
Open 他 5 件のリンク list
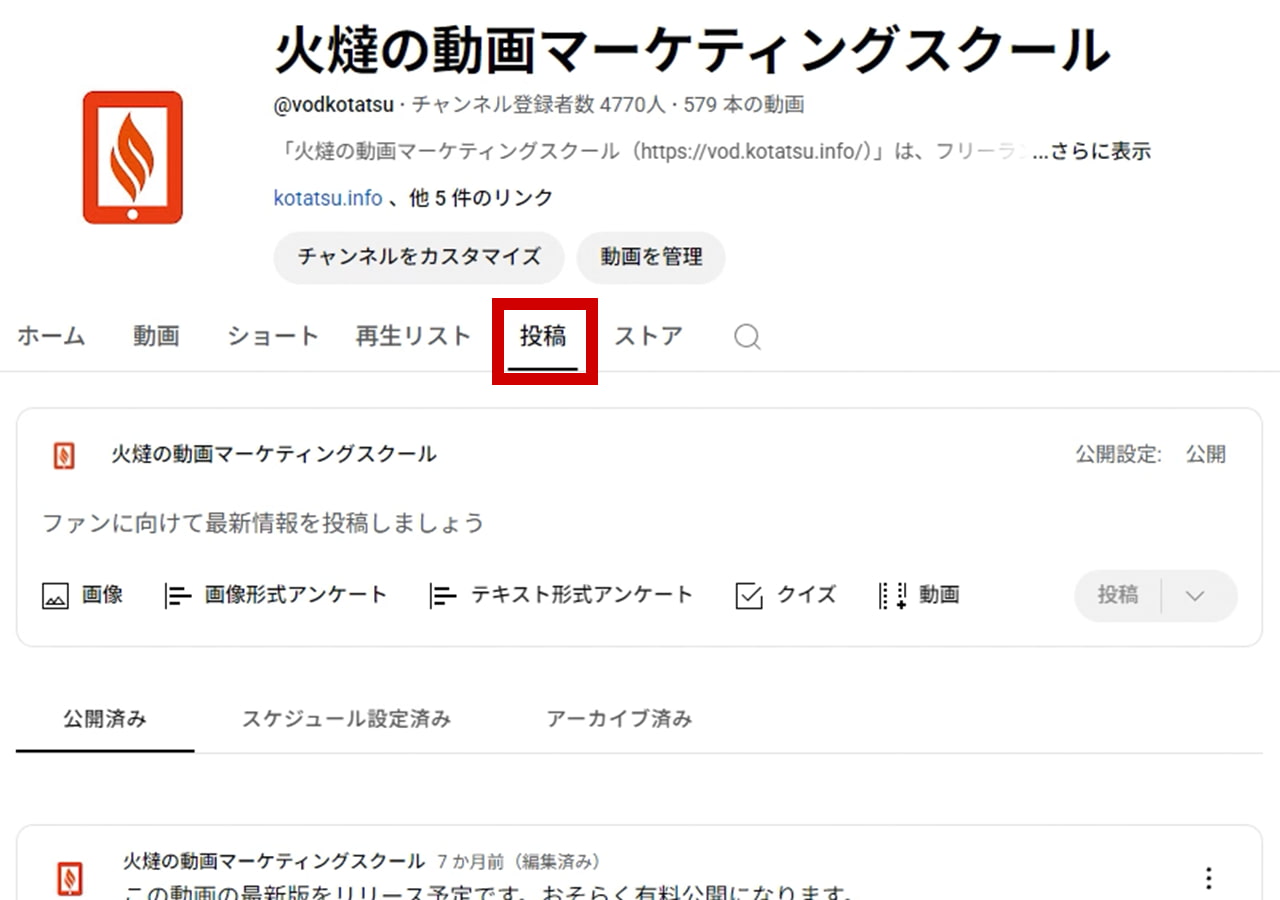tap(481, 198)
